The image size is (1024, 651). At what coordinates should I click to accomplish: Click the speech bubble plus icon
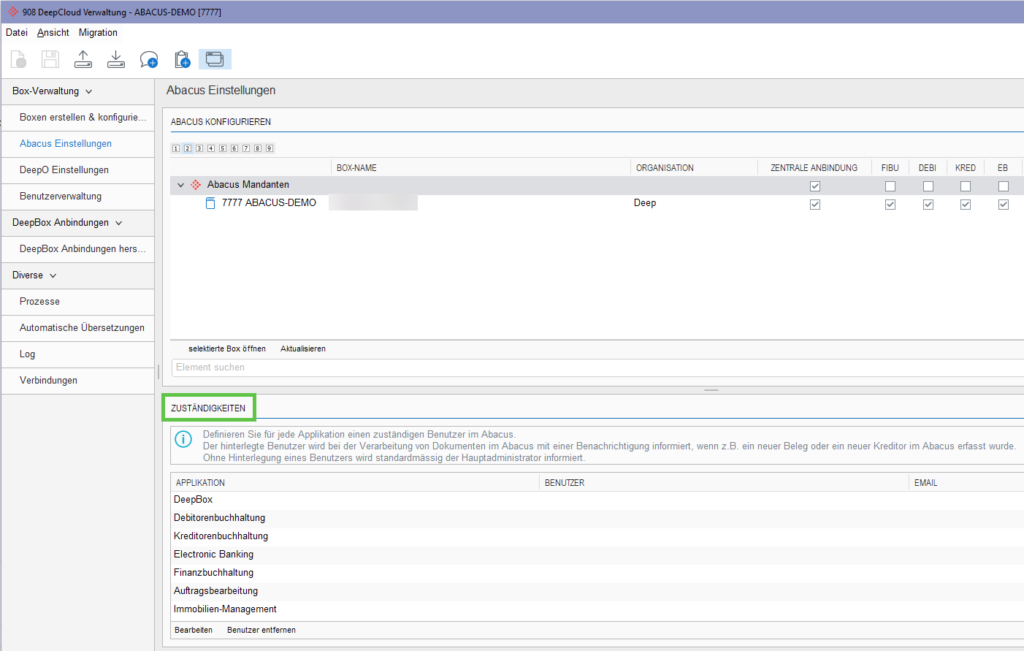pos(149,59)
